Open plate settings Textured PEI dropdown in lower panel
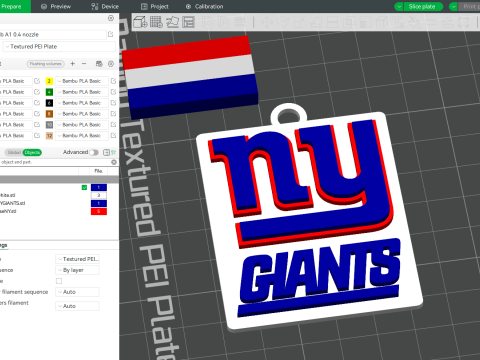This screenshot has height=360, width=480. [x=77, y=259]
